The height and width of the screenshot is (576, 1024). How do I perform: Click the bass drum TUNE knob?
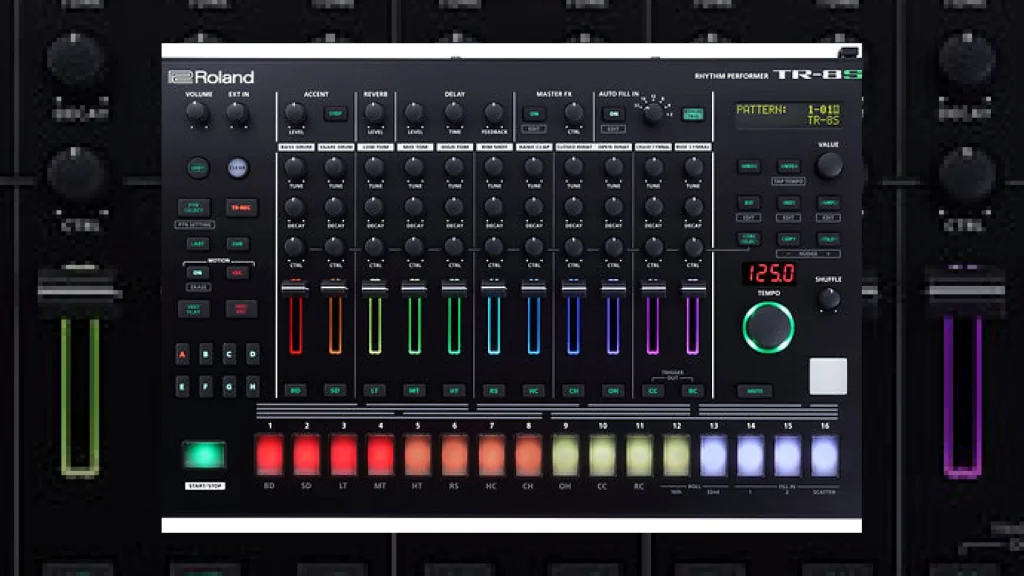click(x=295, y=168)
